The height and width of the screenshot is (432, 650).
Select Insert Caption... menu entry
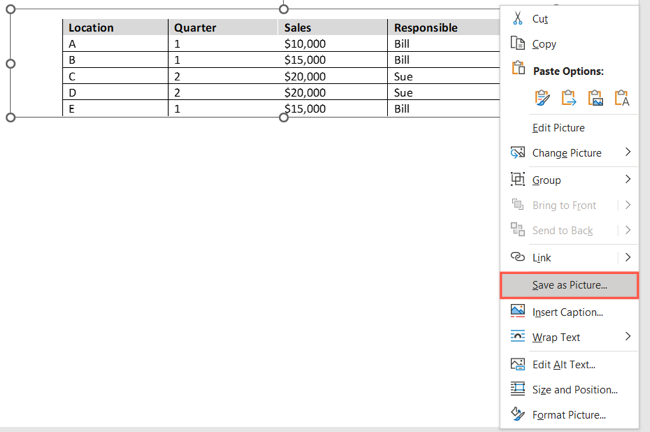567,312
